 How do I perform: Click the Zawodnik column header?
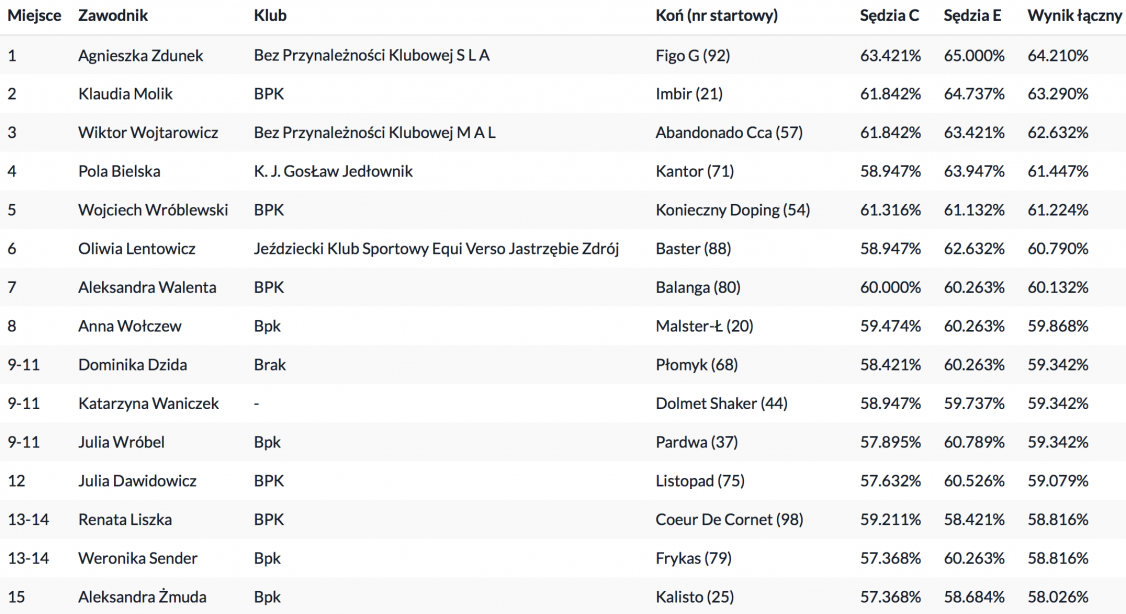pyautogui.click(x=115, y=16)
